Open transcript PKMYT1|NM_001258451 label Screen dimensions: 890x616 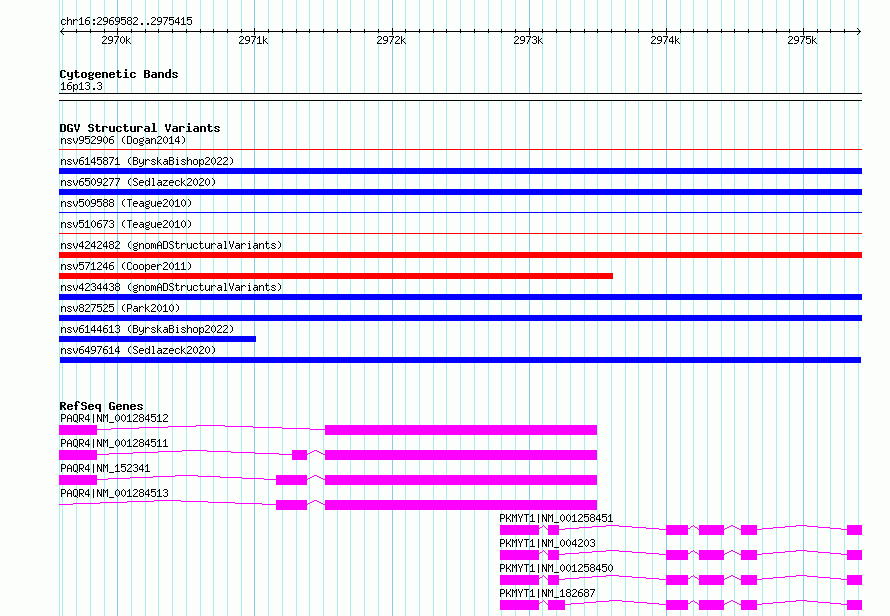click(x=556, y=518)
